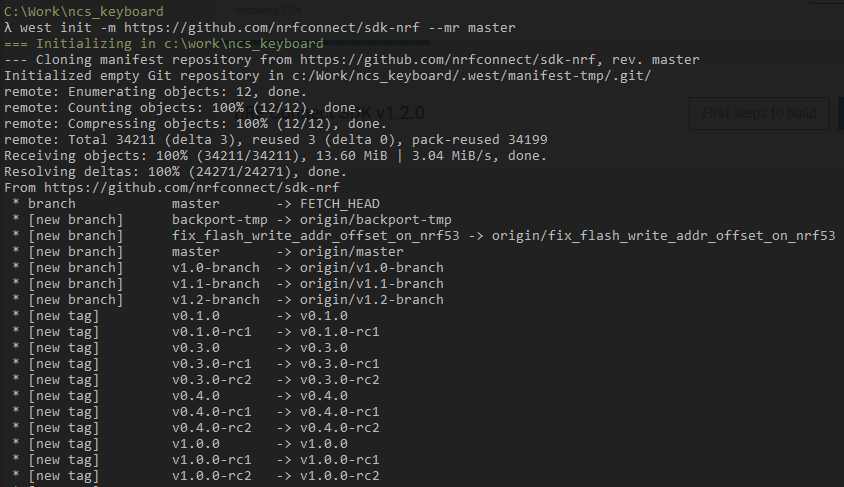844x487 pixels.
Task: Click the '[new tag]' label for v0.1.0-rc1
Action: [x=64, y=332]
